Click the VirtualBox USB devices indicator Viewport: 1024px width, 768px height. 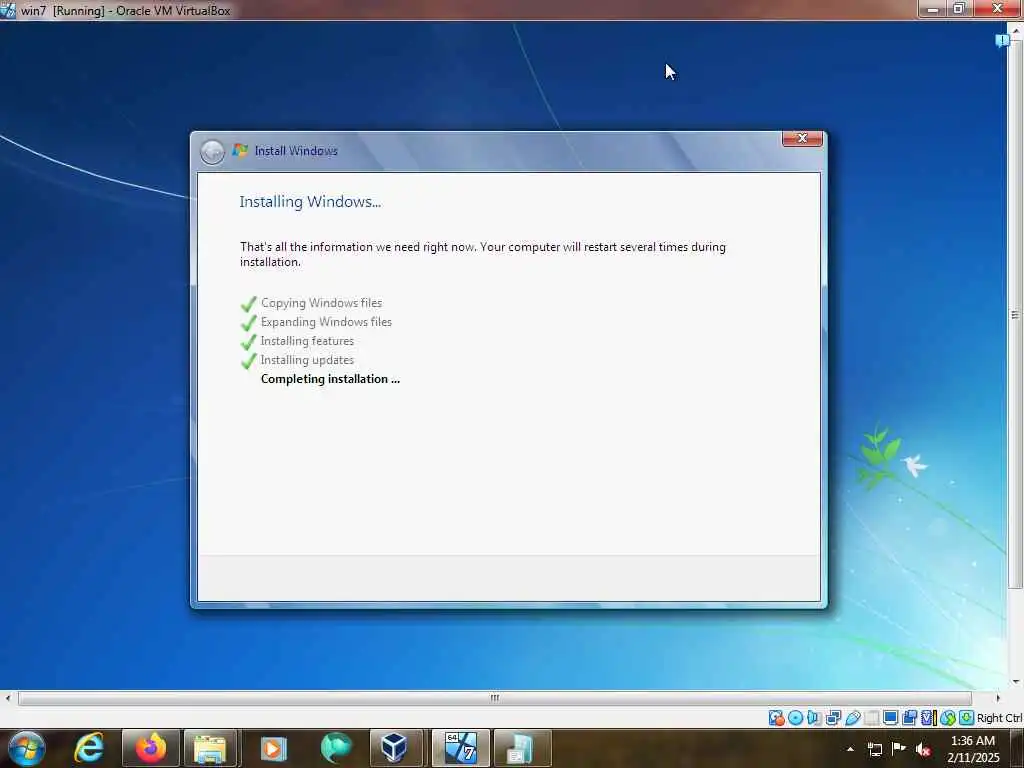click(x=852, y=718)
